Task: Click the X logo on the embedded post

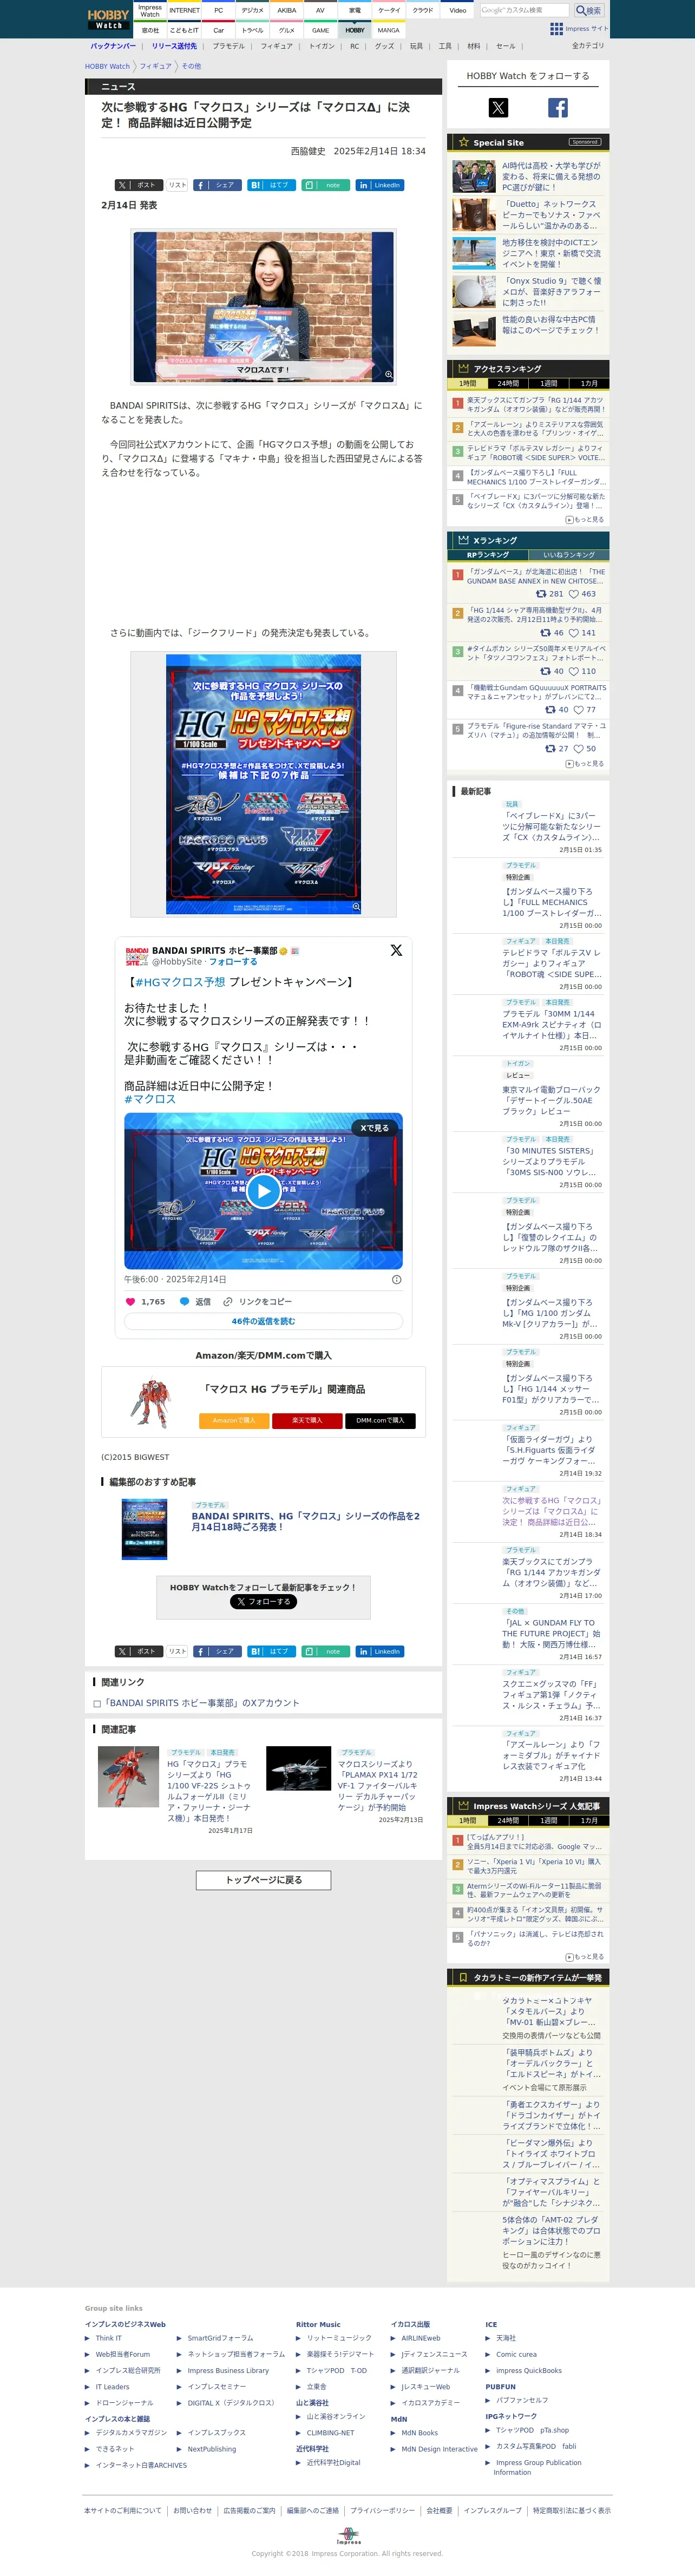Action: [396, 950]
